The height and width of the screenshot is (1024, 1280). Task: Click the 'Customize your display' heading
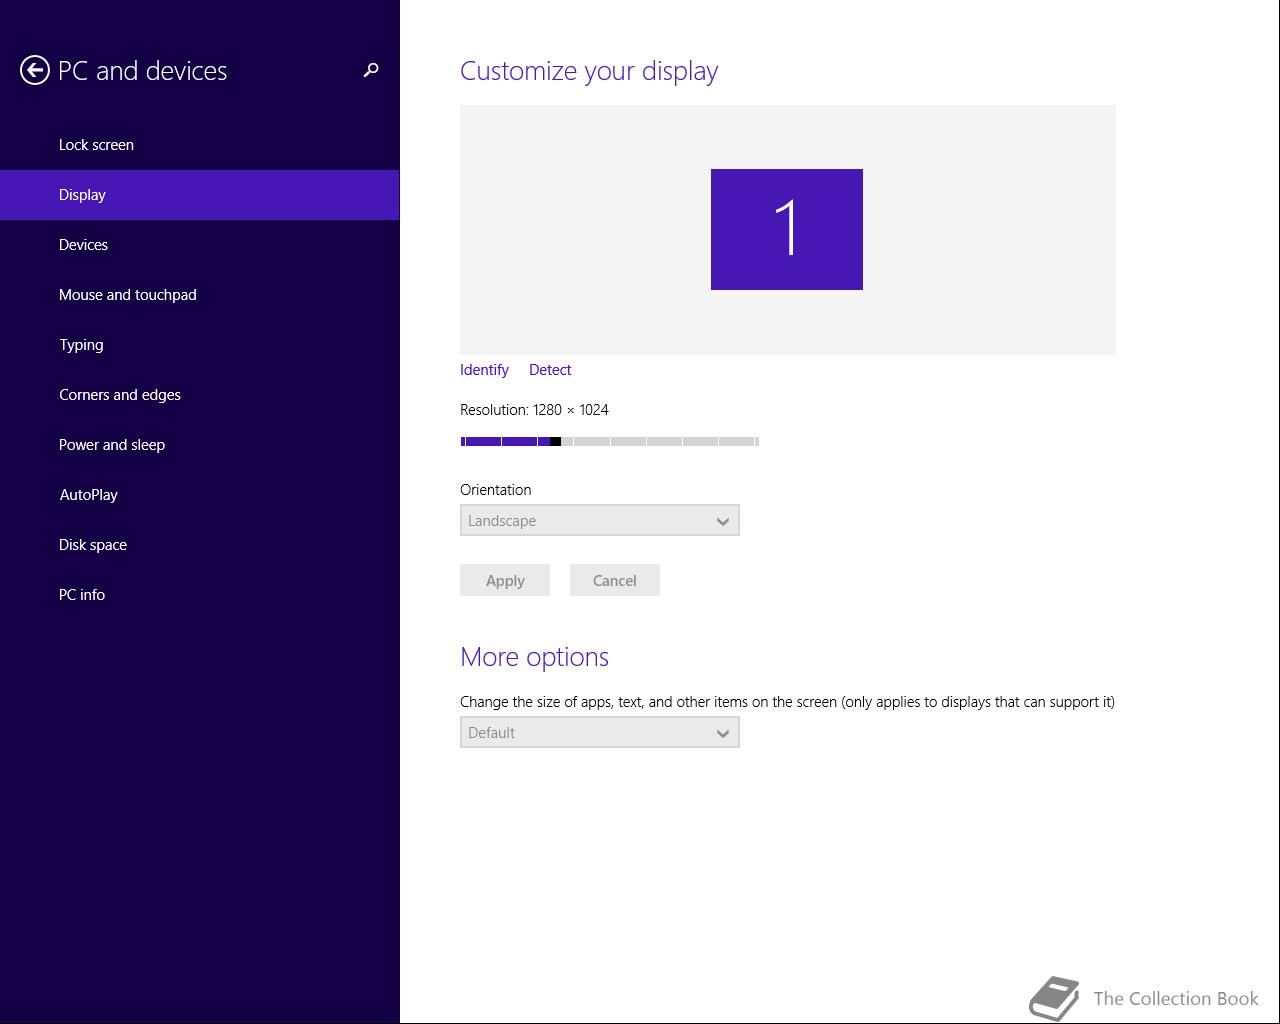(589, 71)
